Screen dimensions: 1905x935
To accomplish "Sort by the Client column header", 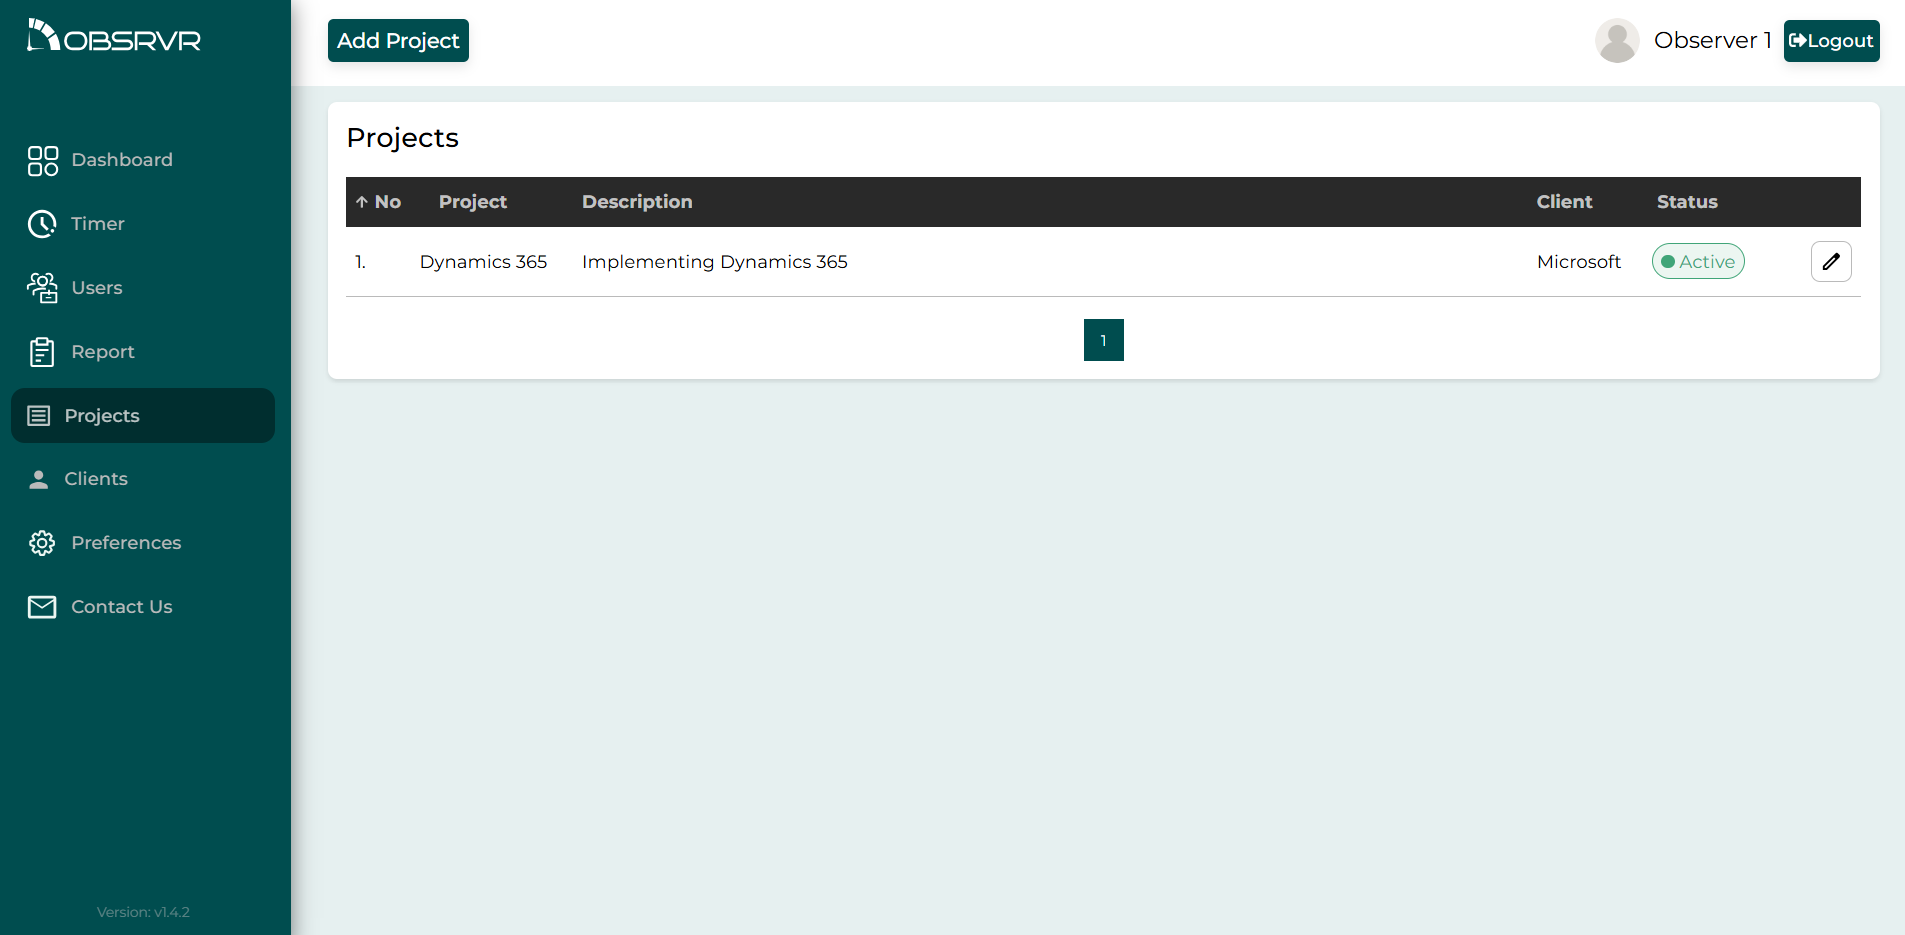I will (1564, 202).
